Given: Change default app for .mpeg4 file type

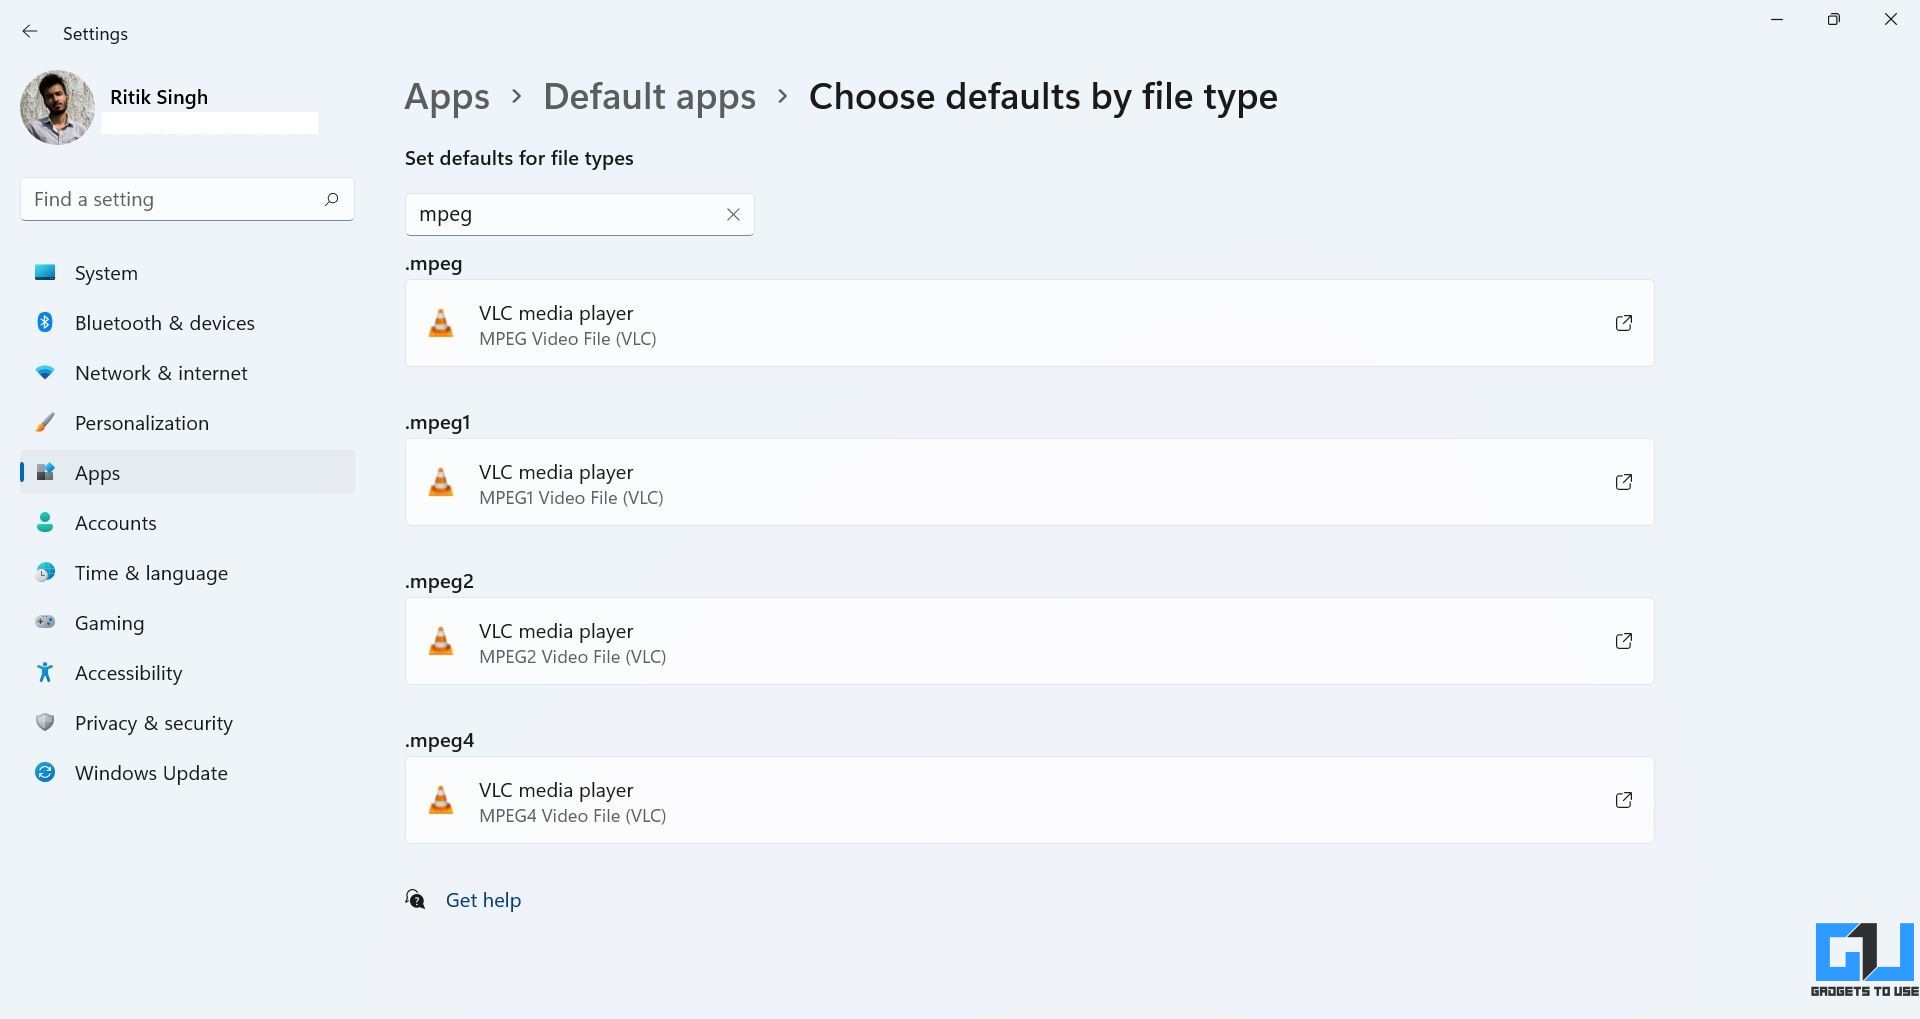Looking at the screenshot, I should tap(1029, 800).
